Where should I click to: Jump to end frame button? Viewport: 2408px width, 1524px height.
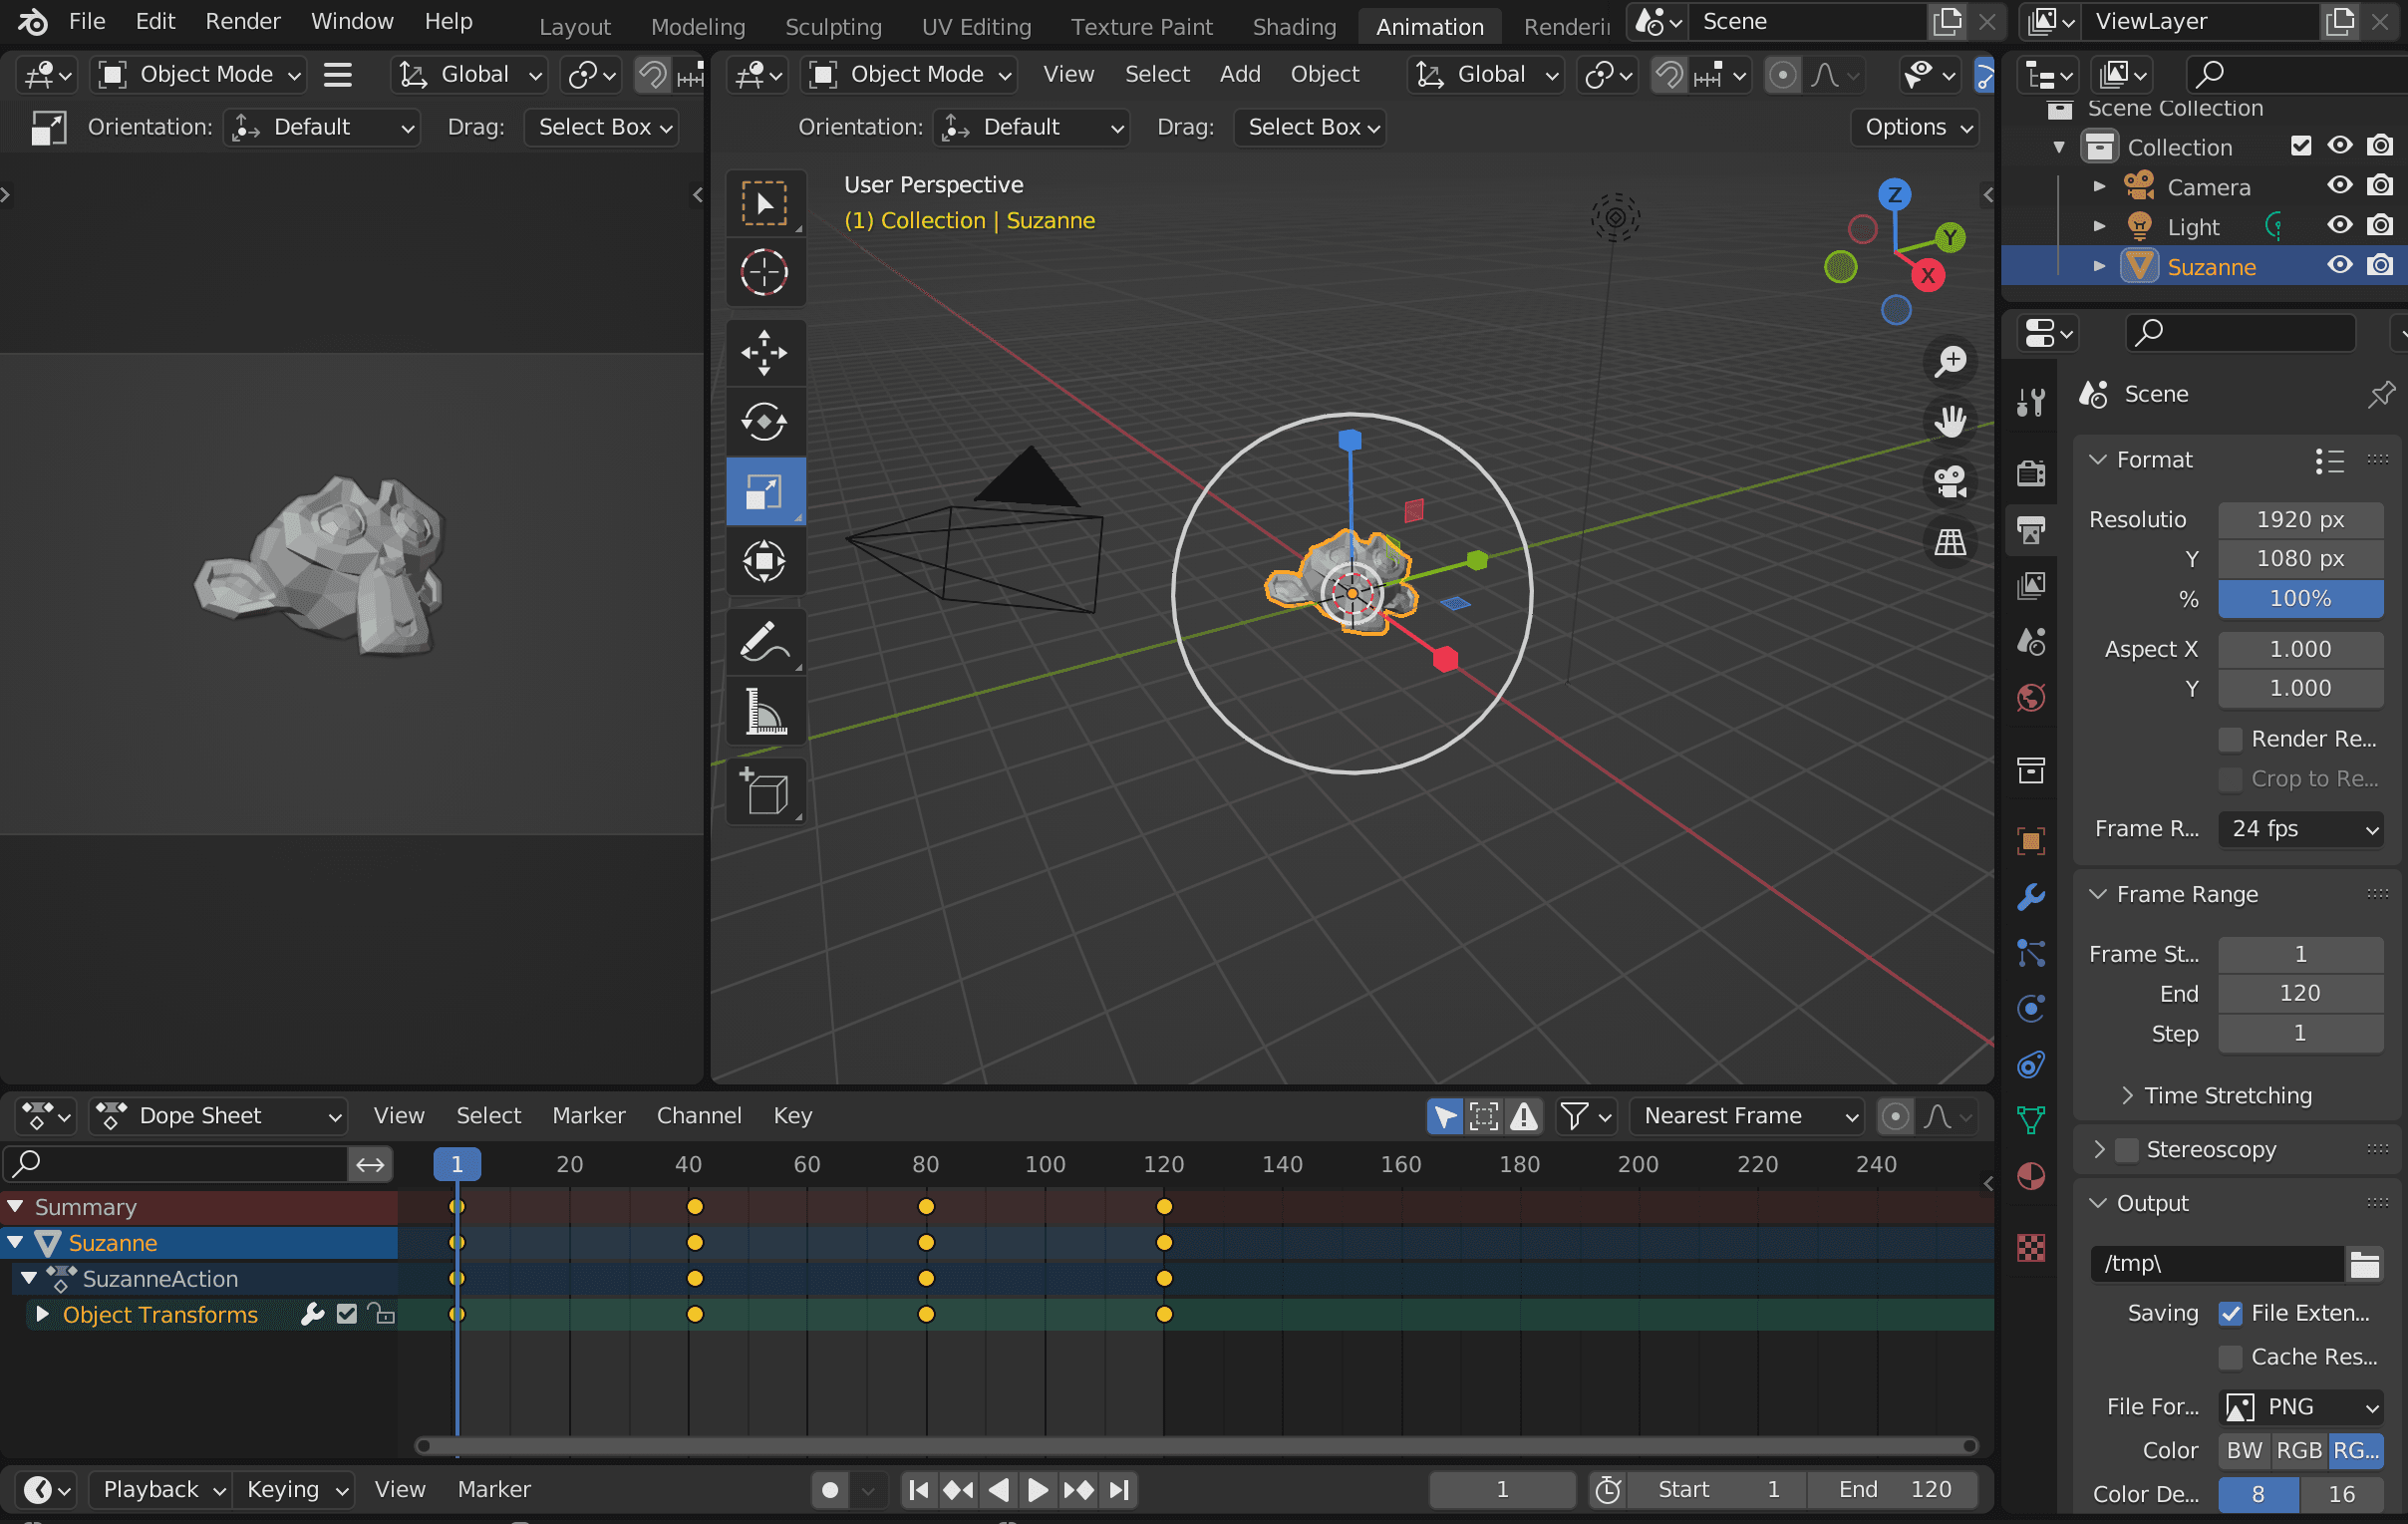point(1119,1490)
